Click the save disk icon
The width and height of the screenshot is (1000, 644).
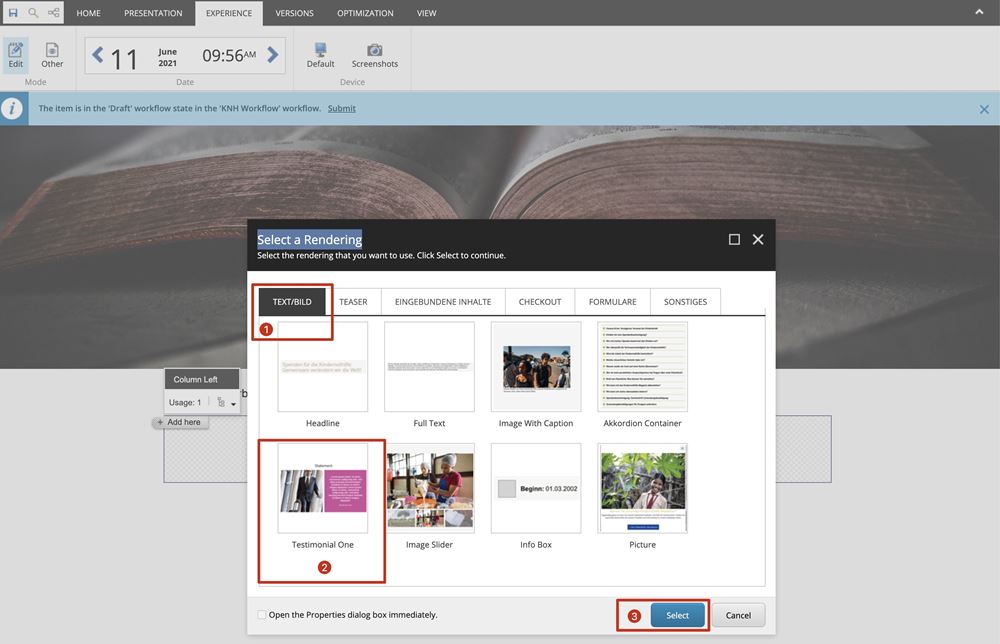click(x=13, y=13)
